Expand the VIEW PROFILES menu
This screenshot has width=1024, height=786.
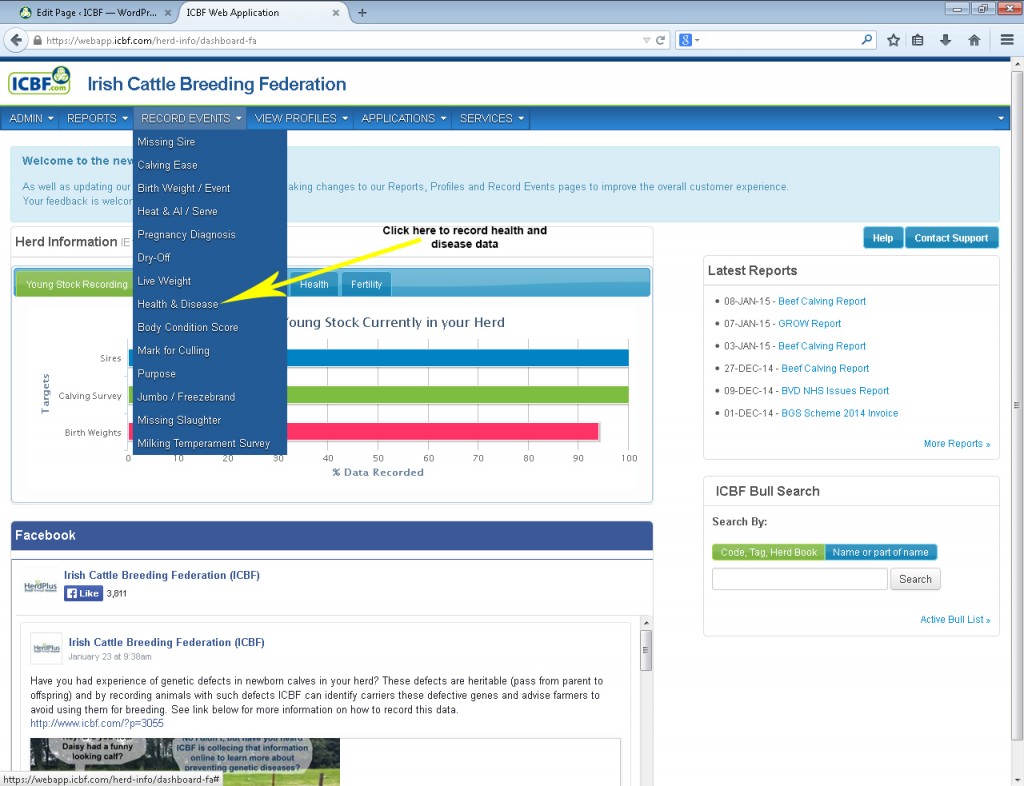tap(301, 118)
